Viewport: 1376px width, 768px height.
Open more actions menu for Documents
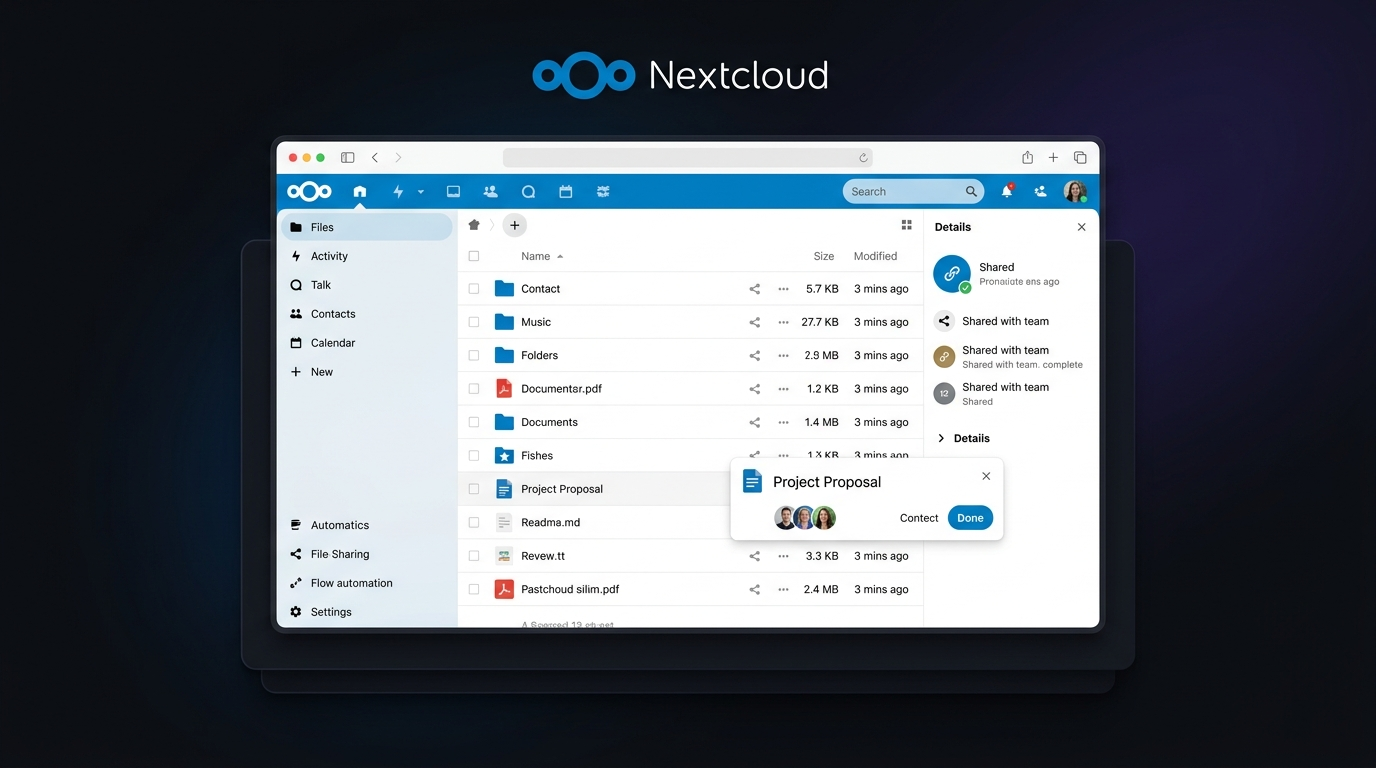point(784,422)
